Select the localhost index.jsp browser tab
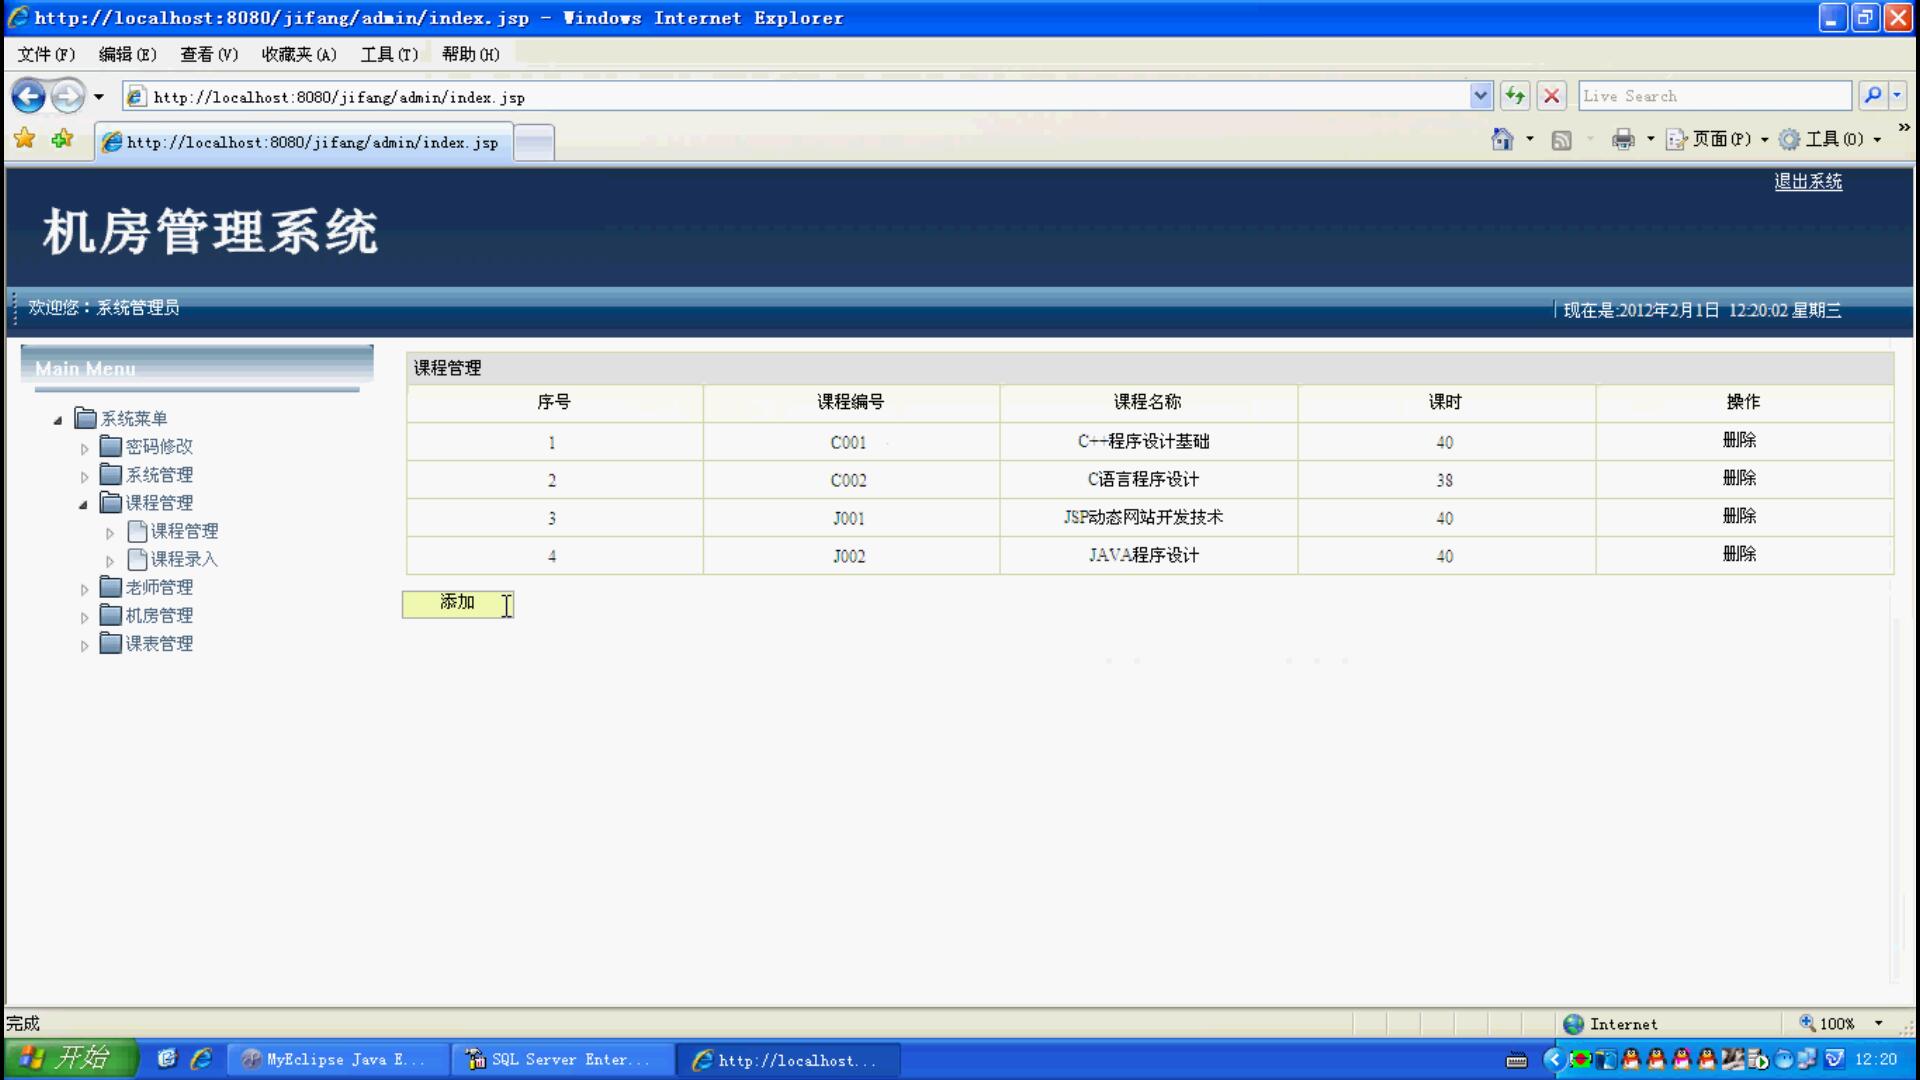Image resolution: width=1920 pixels, height=1080 pixels. point(303,142)
